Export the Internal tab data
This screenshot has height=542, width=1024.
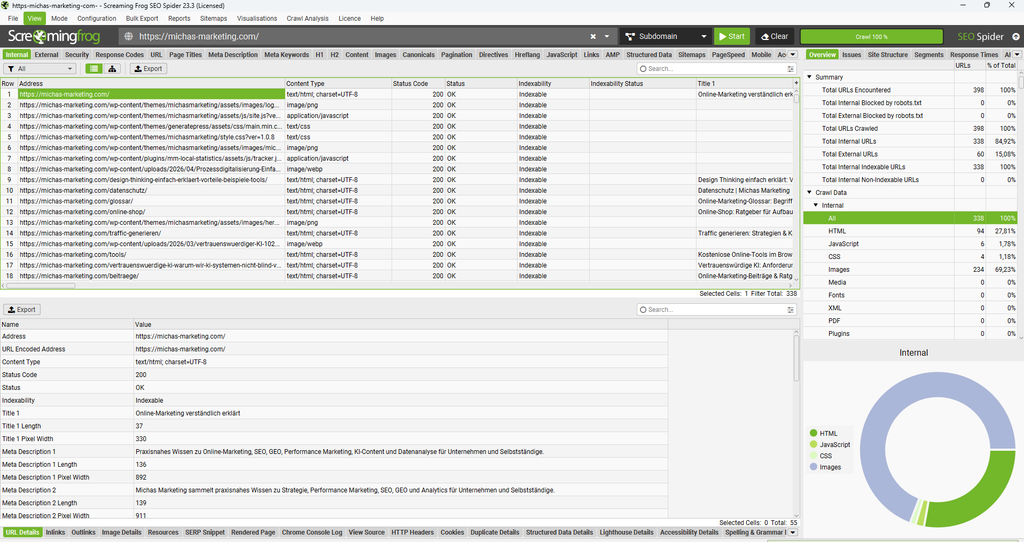(148, 69)
